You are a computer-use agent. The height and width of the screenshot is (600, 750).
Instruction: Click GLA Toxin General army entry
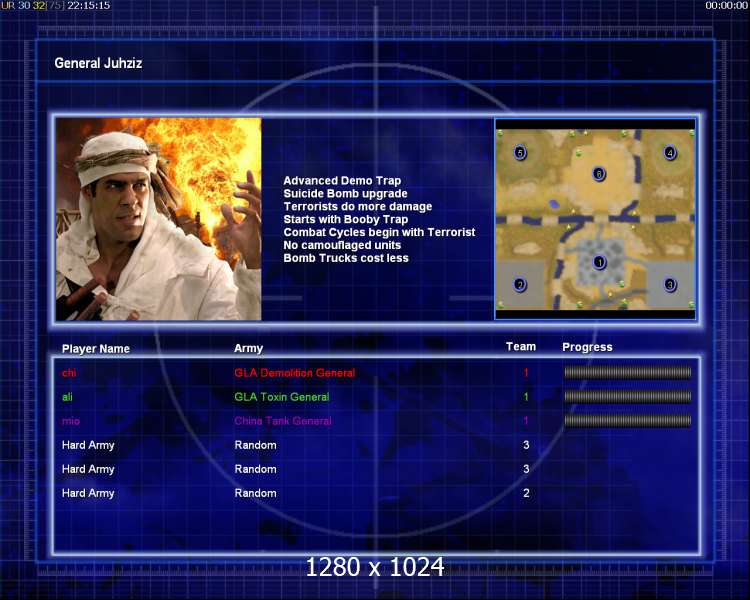tap(282, 397)
